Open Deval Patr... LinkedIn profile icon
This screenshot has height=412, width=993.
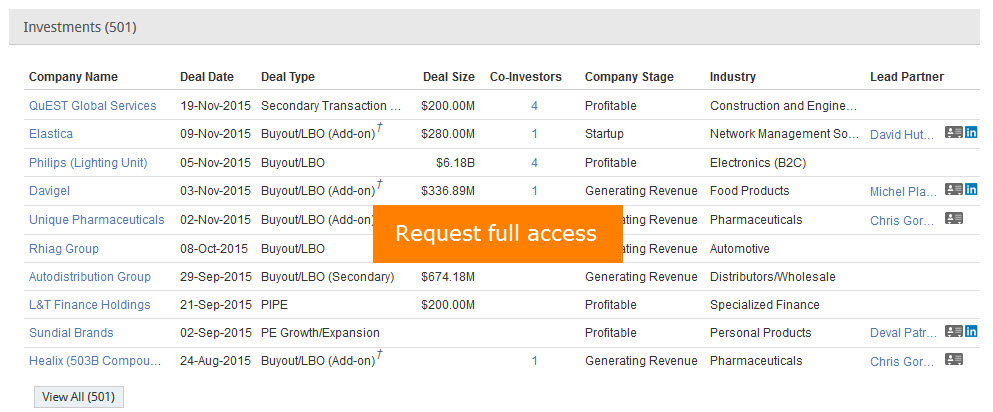tap(971, 330)
